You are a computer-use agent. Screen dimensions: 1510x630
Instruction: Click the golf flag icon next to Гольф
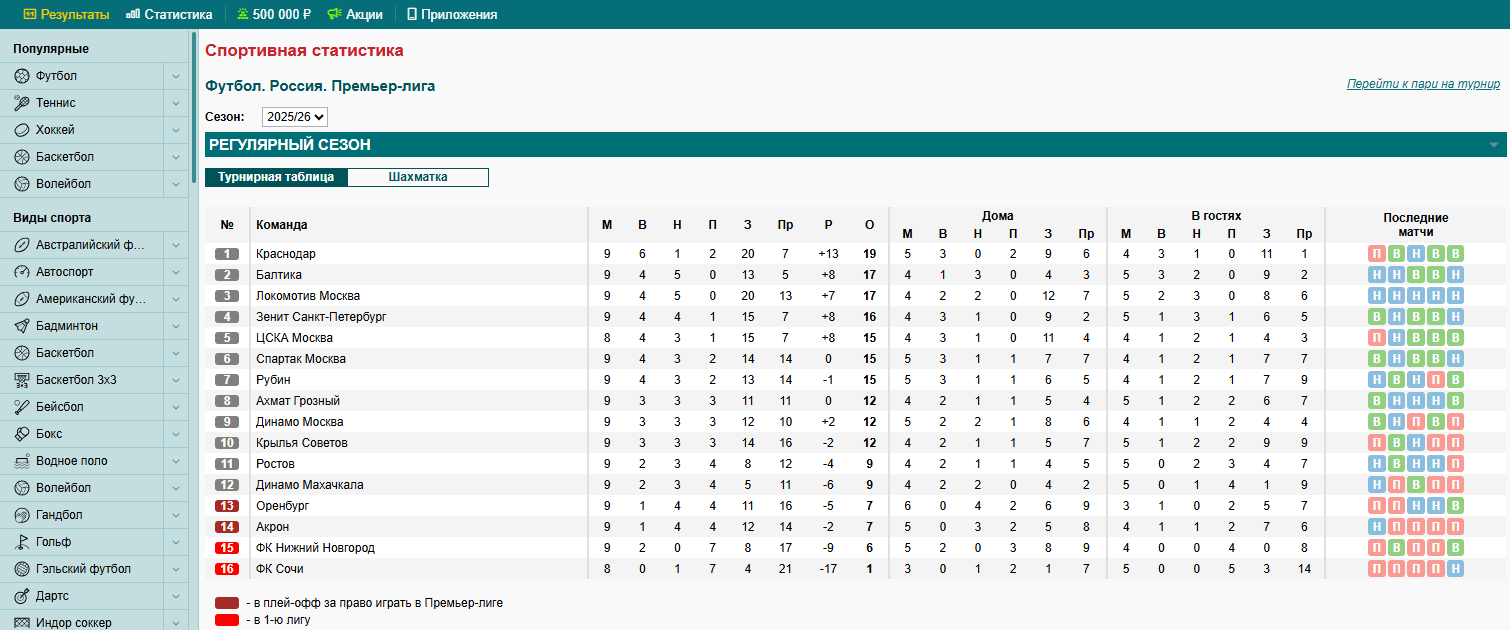pos(22,542)
